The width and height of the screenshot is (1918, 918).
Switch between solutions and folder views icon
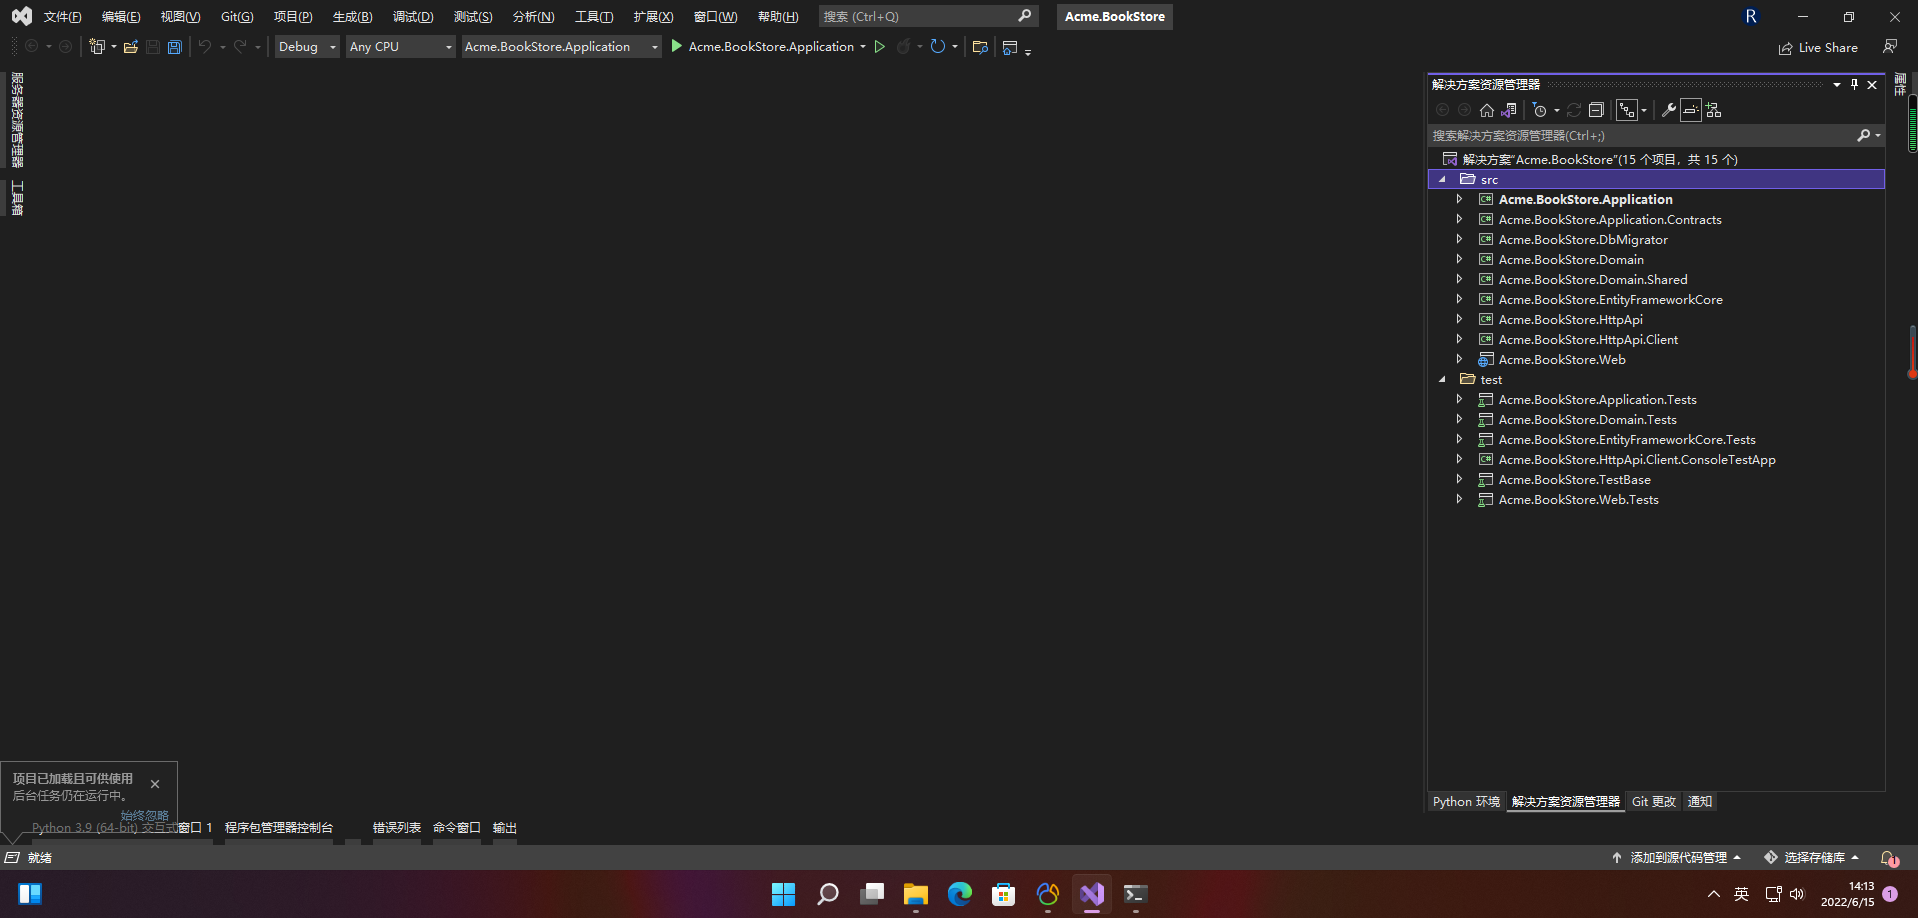coord(1509,110)
